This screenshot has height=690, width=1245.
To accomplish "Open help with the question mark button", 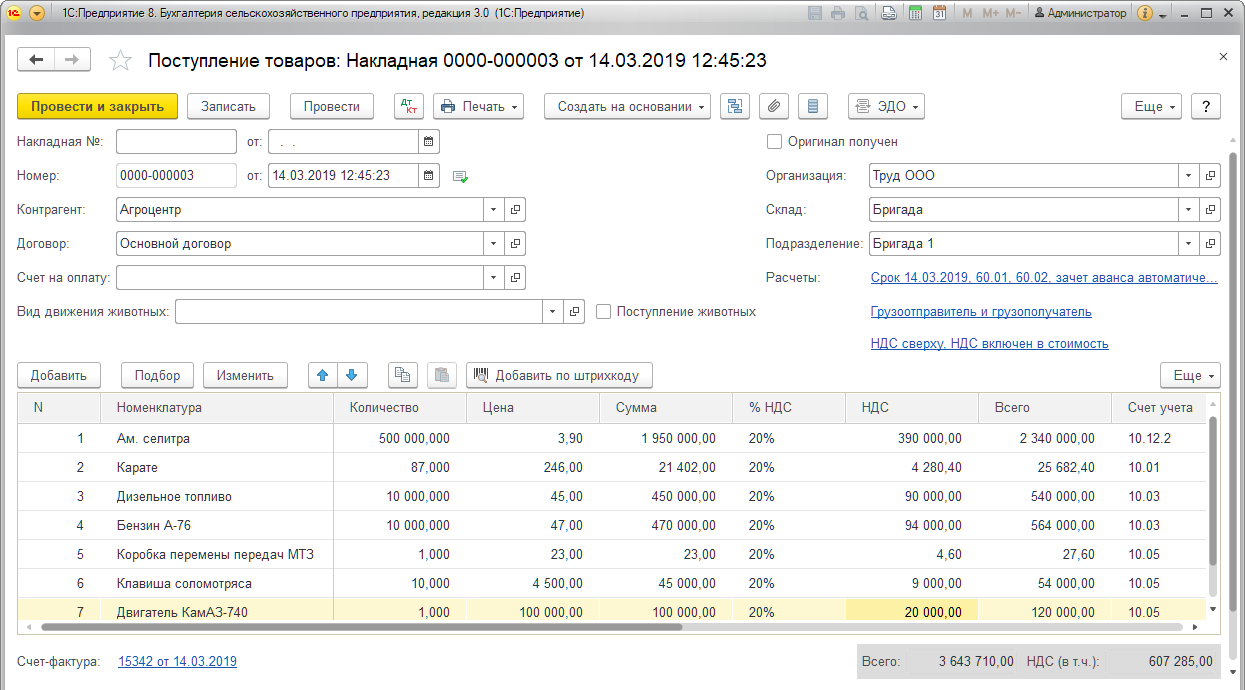I will pos(1207,107).
